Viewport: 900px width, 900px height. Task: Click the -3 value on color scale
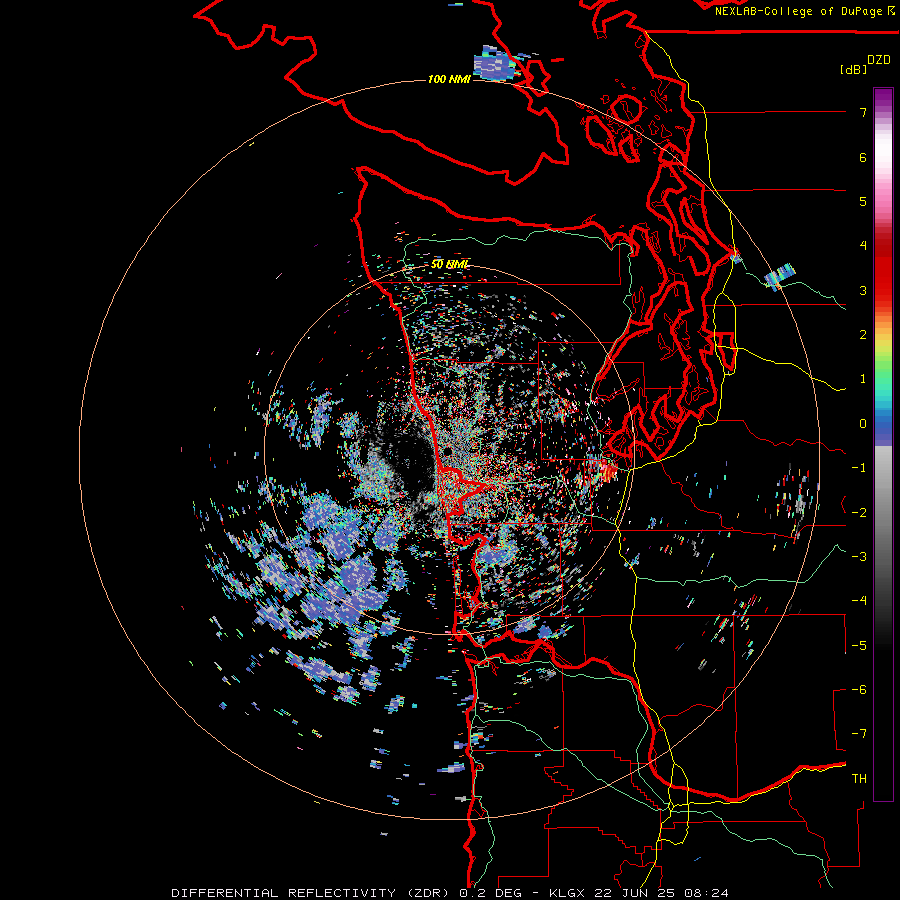coord(859,557)
